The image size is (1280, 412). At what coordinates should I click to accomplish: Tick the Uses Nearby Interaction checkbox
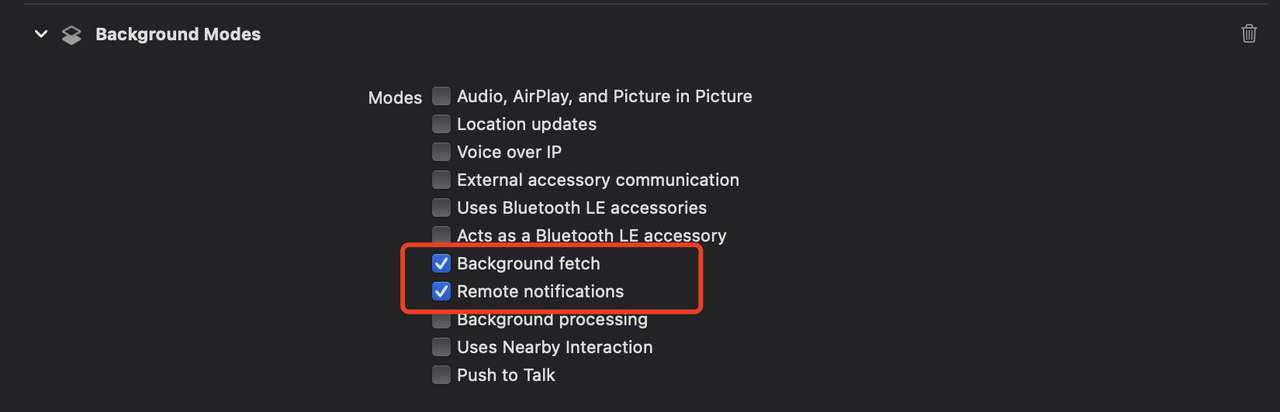pos(441,347)
